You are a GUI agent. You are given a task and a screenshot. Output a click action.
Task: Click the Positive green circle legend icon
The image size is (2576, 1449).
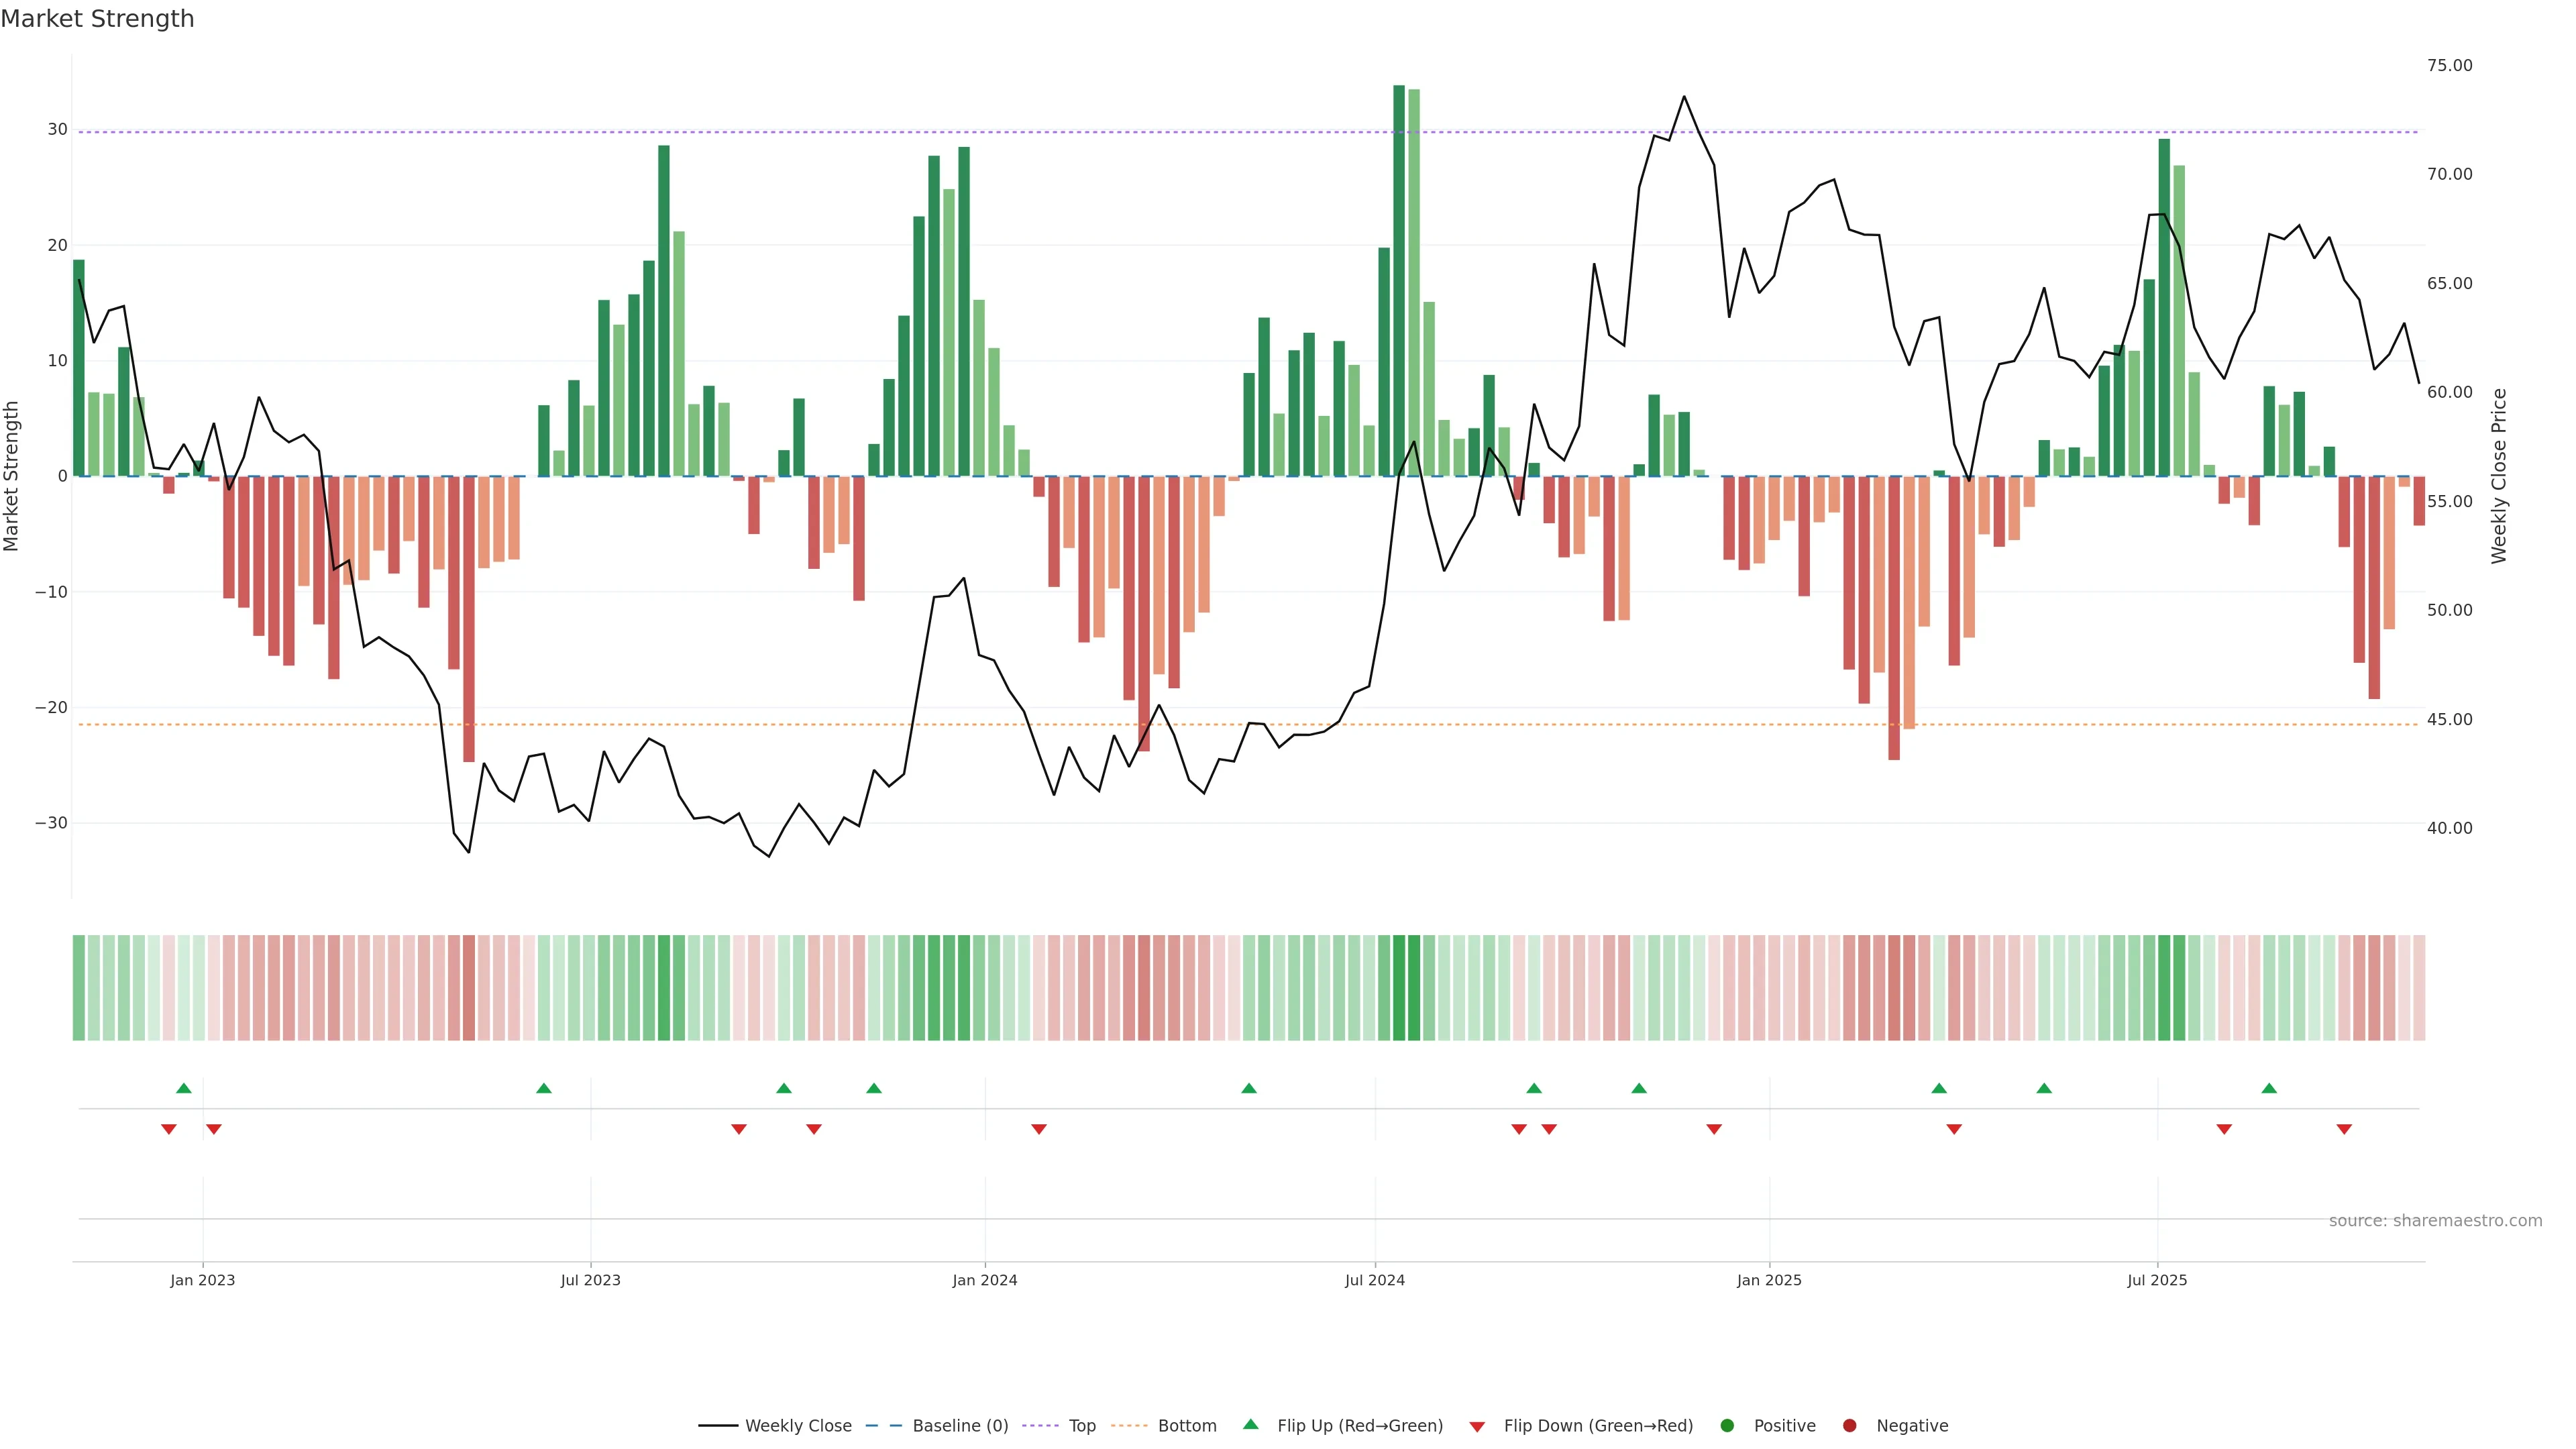point(1727,1426)
